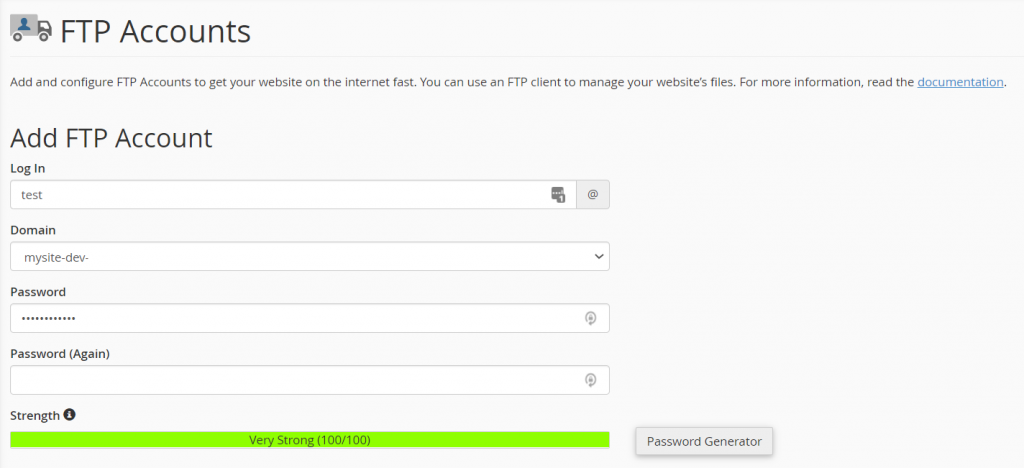Expand the Domain list using its chevron arrow

pyautogui.click(x=599, y=257)
